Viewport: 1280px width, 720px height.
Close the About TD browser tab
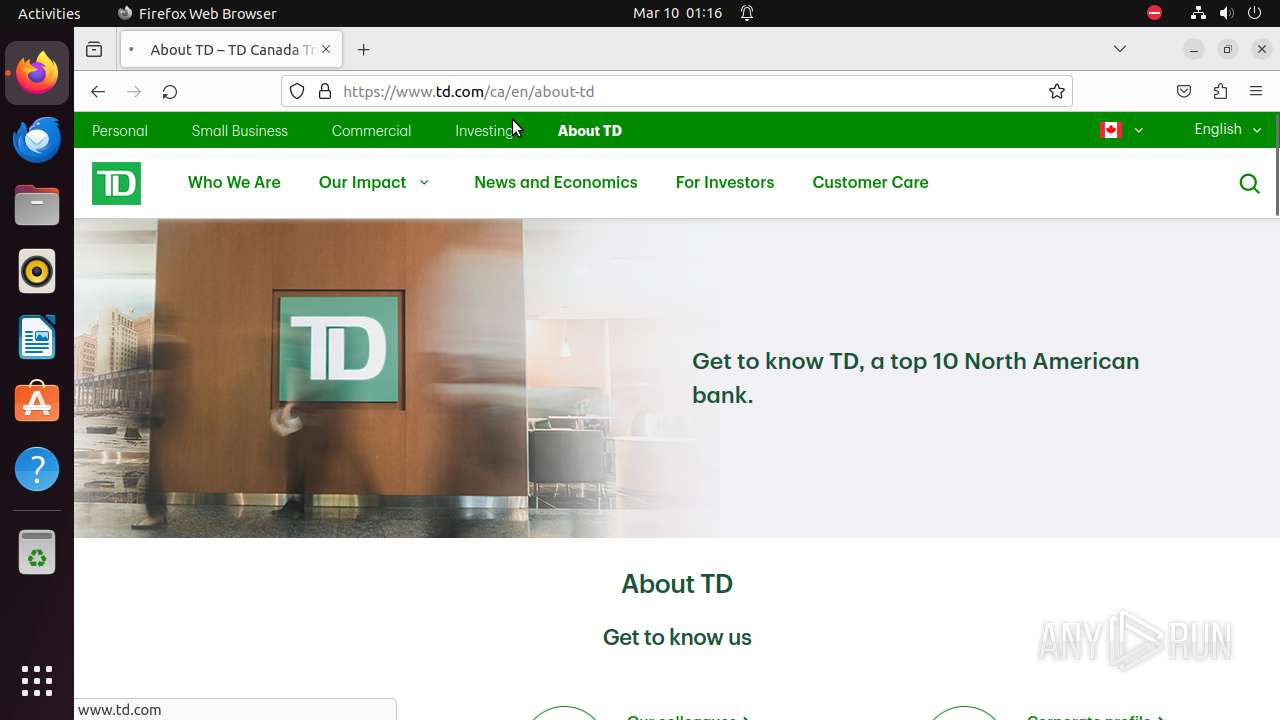click(326, 49)
